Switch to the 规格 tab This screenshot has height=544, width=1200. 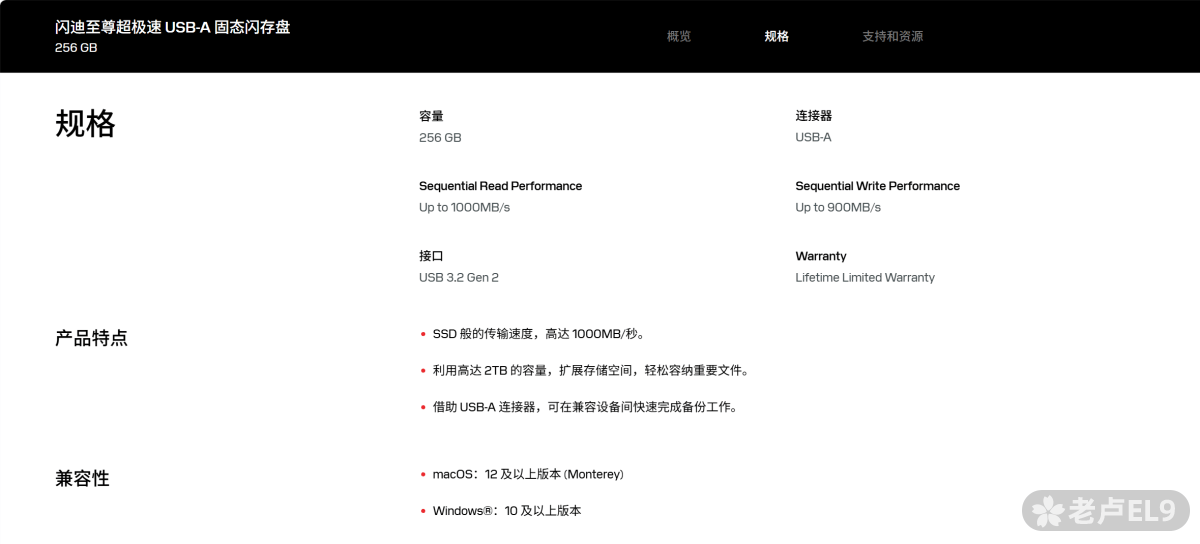pyautogui.click(x=776, y=36)
